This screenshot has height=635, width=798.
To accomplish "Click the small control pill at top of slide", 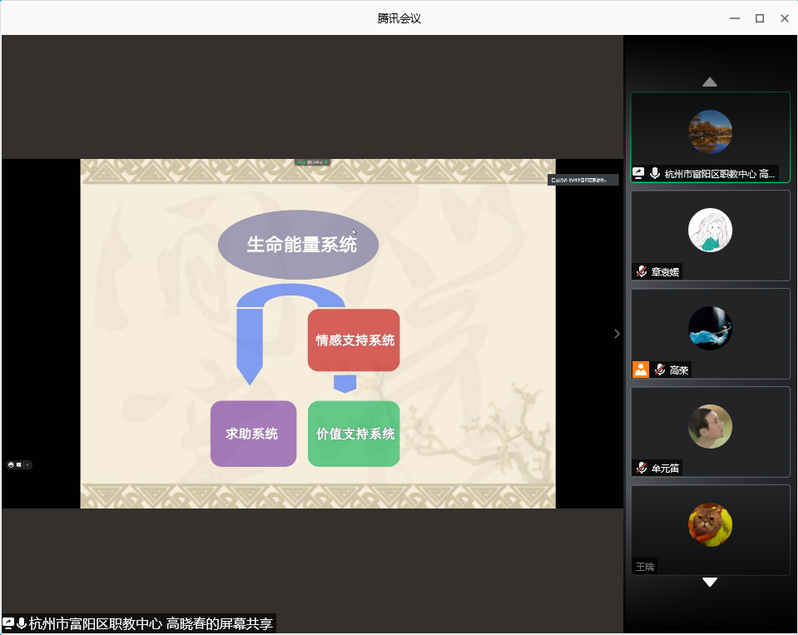I will [x=311, y=162].
